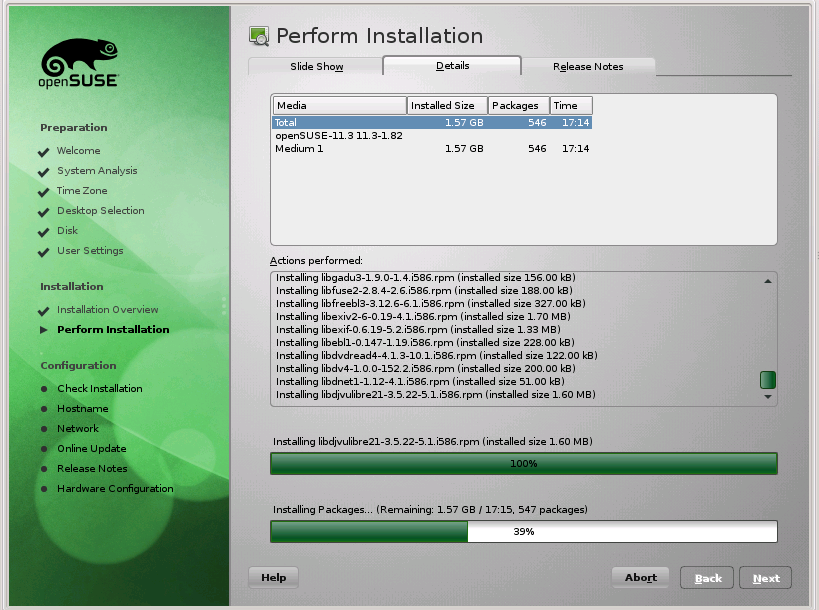Viewport: 819px width, 610px height.
Task: Open the Release Notes tab
Action: (x=588, y=67)
